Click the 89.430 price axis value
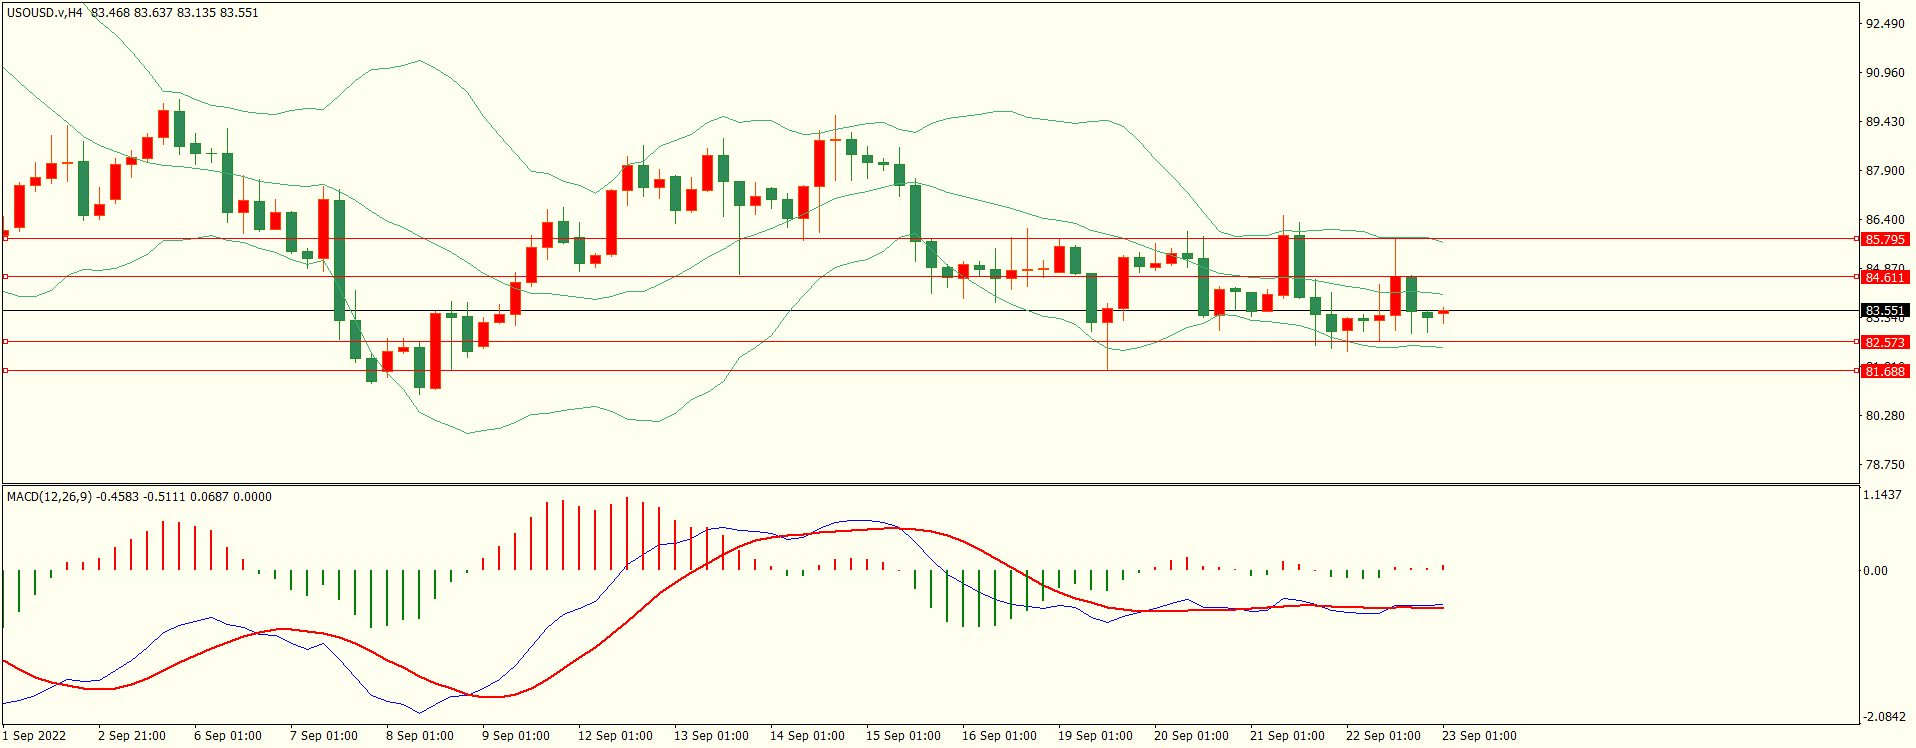This screenshot has height=748, width=1916. pos(1886,122)
